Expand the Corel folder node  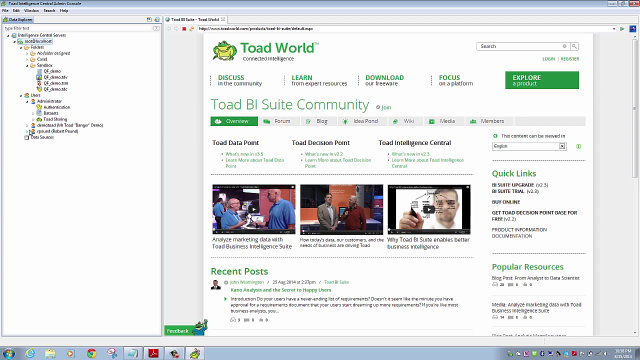tap(27, 60)
